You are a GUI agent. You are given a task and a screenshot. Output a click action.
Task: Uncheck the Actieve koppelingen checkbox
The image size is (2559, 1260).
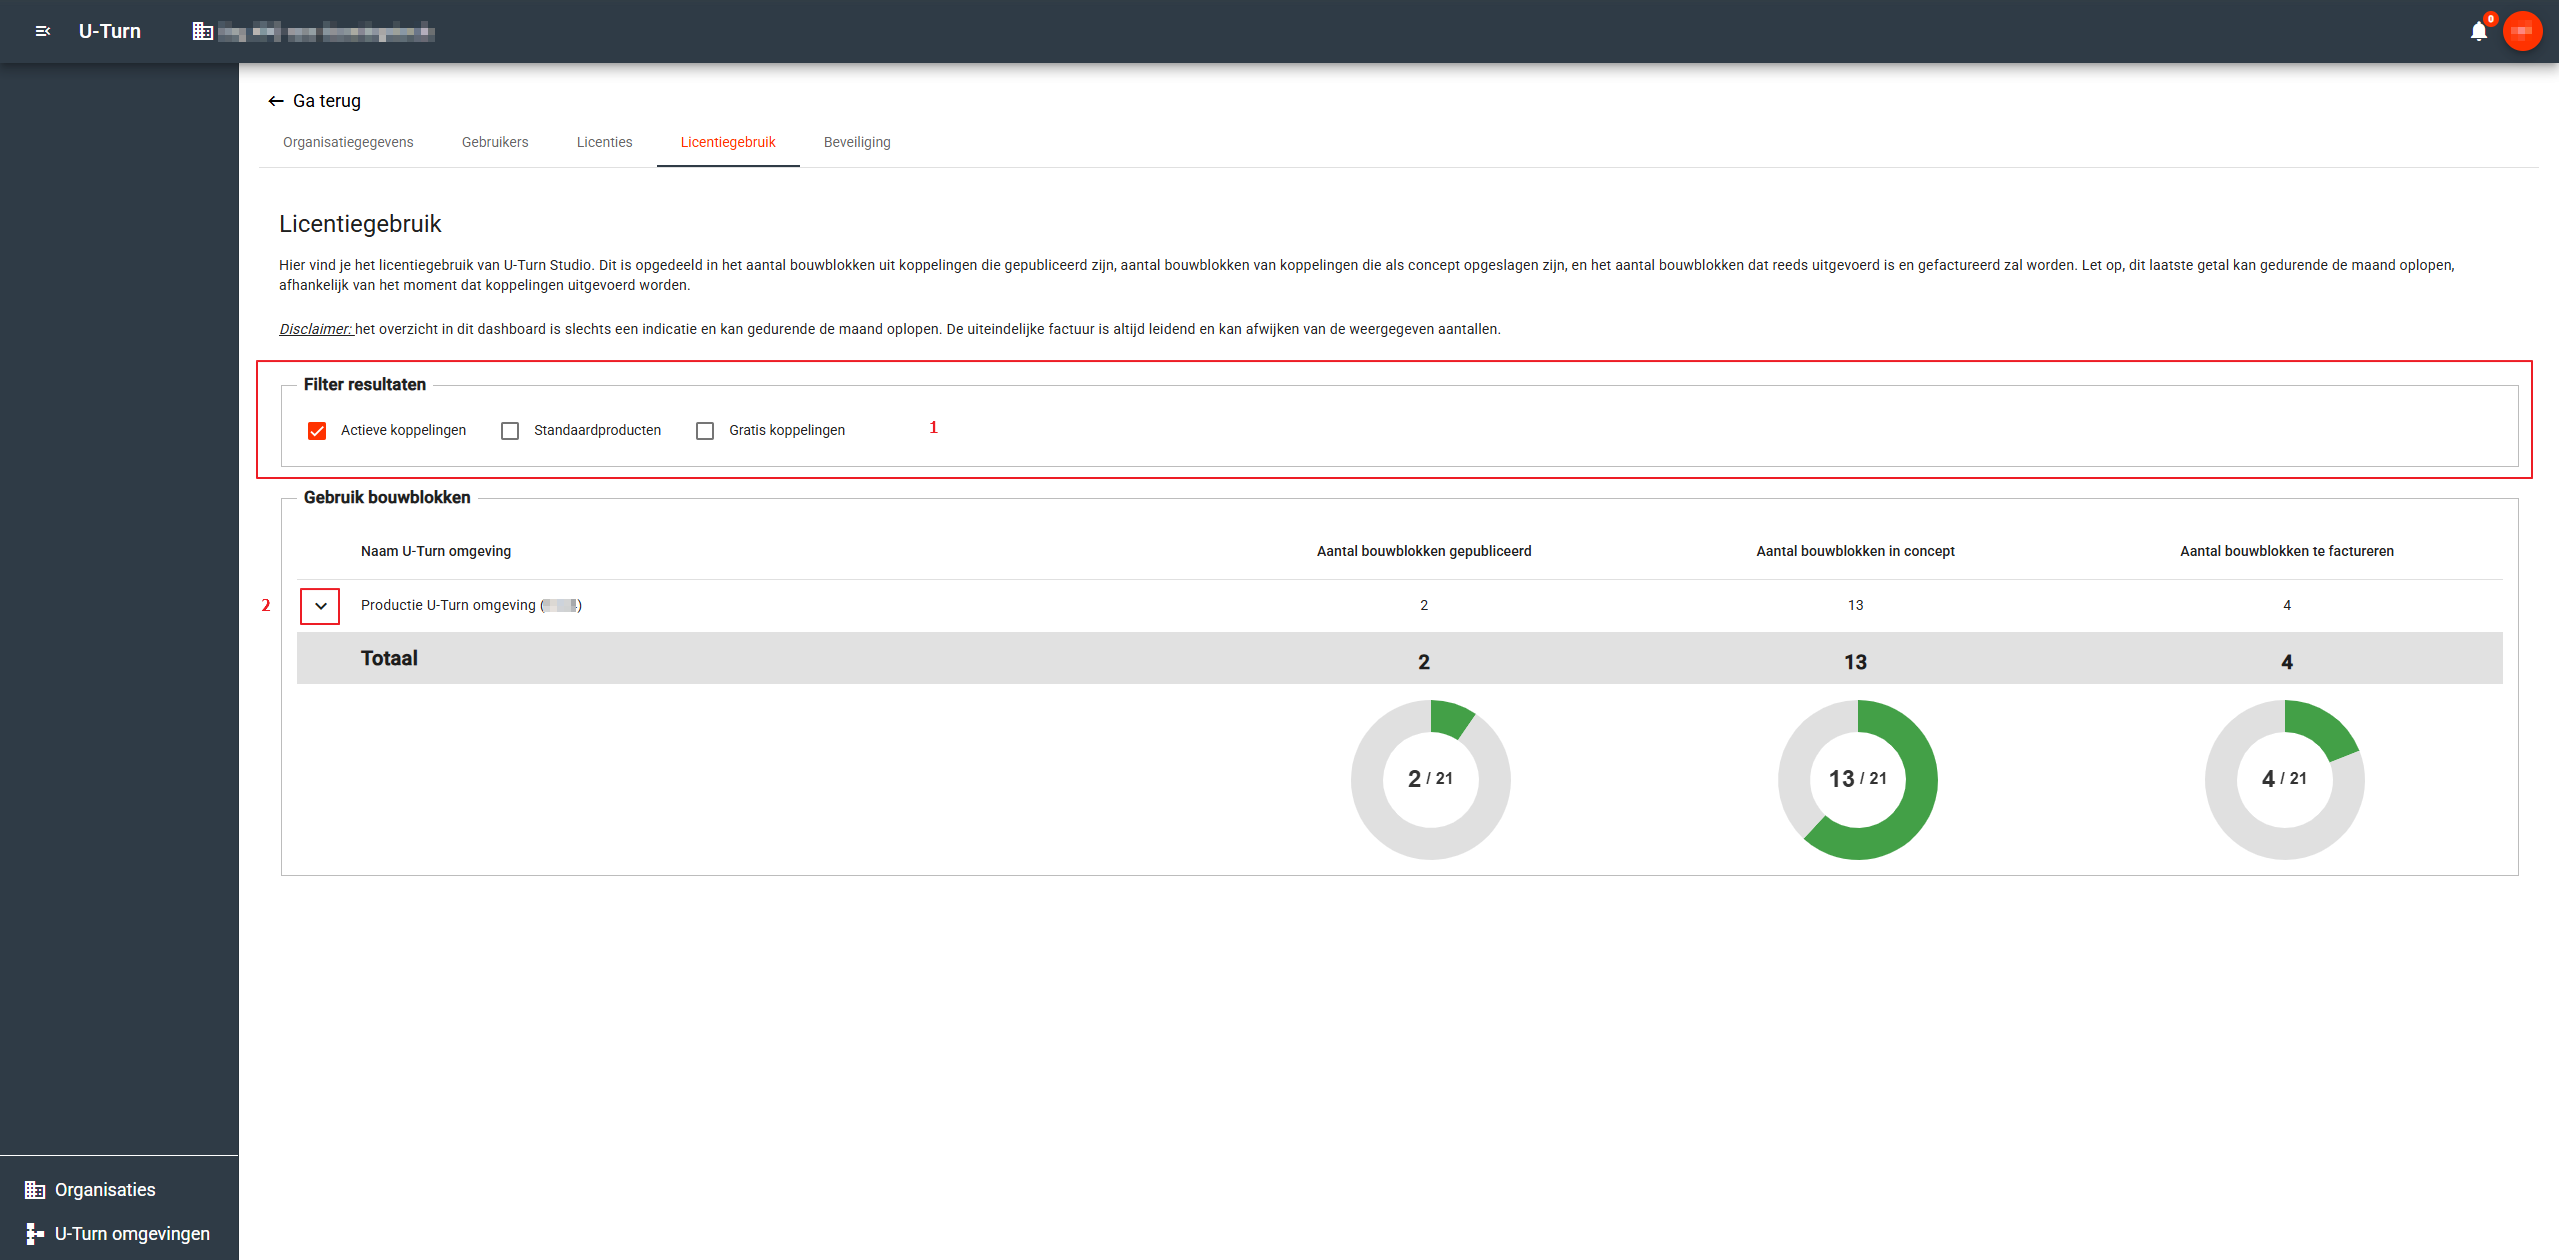point(317,431)
